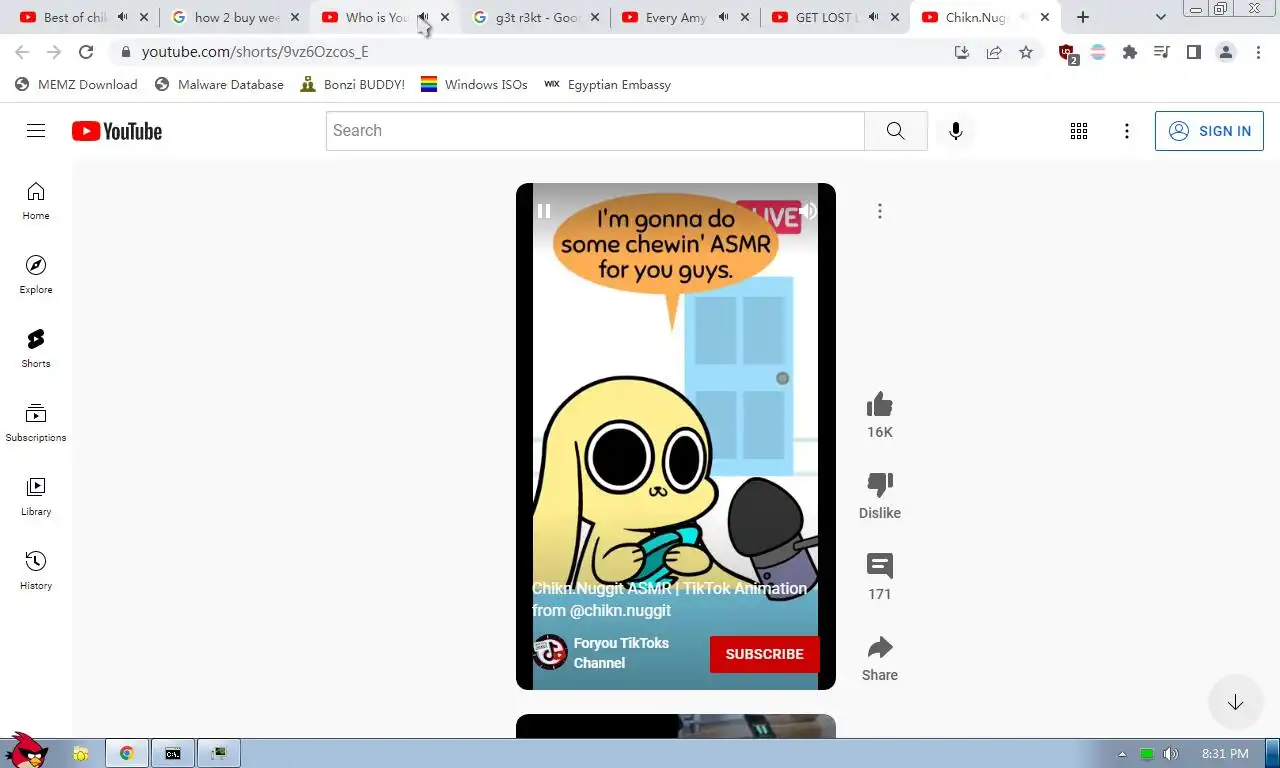Open Foryou TikToks Channel name link
The height and width of the screenshot is (768, 1280).
point(621,653)
